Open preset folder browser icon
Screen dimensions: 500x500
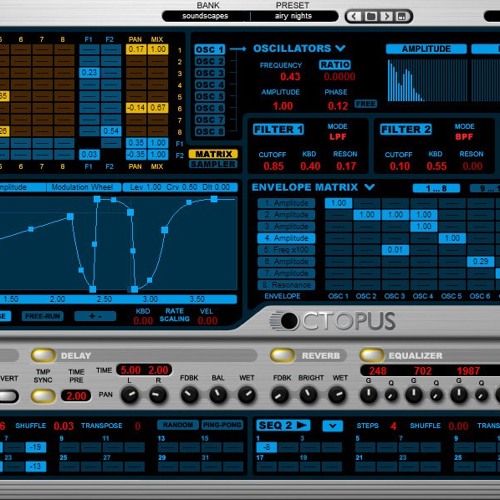pos(371,16)
